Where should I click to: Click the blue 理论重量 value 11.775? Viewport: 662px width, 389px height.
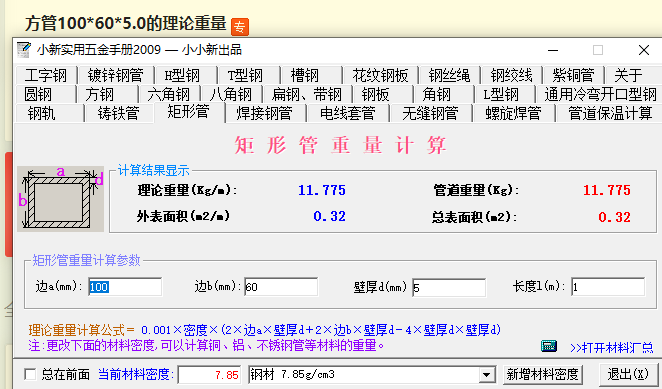[322, 190]
